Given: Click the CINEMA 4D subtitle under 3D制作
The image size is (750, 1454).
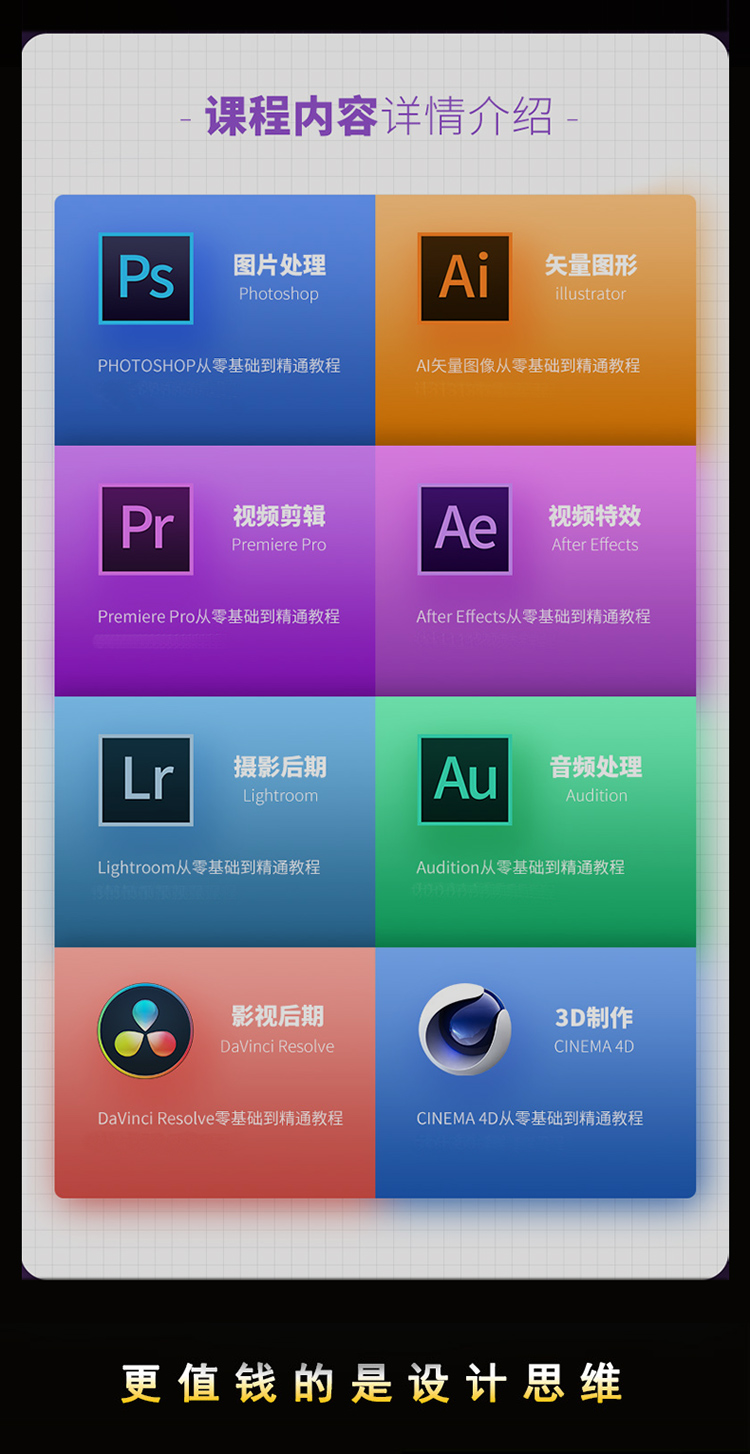Looking at the screenshot, I should [x=594, y=1047].
